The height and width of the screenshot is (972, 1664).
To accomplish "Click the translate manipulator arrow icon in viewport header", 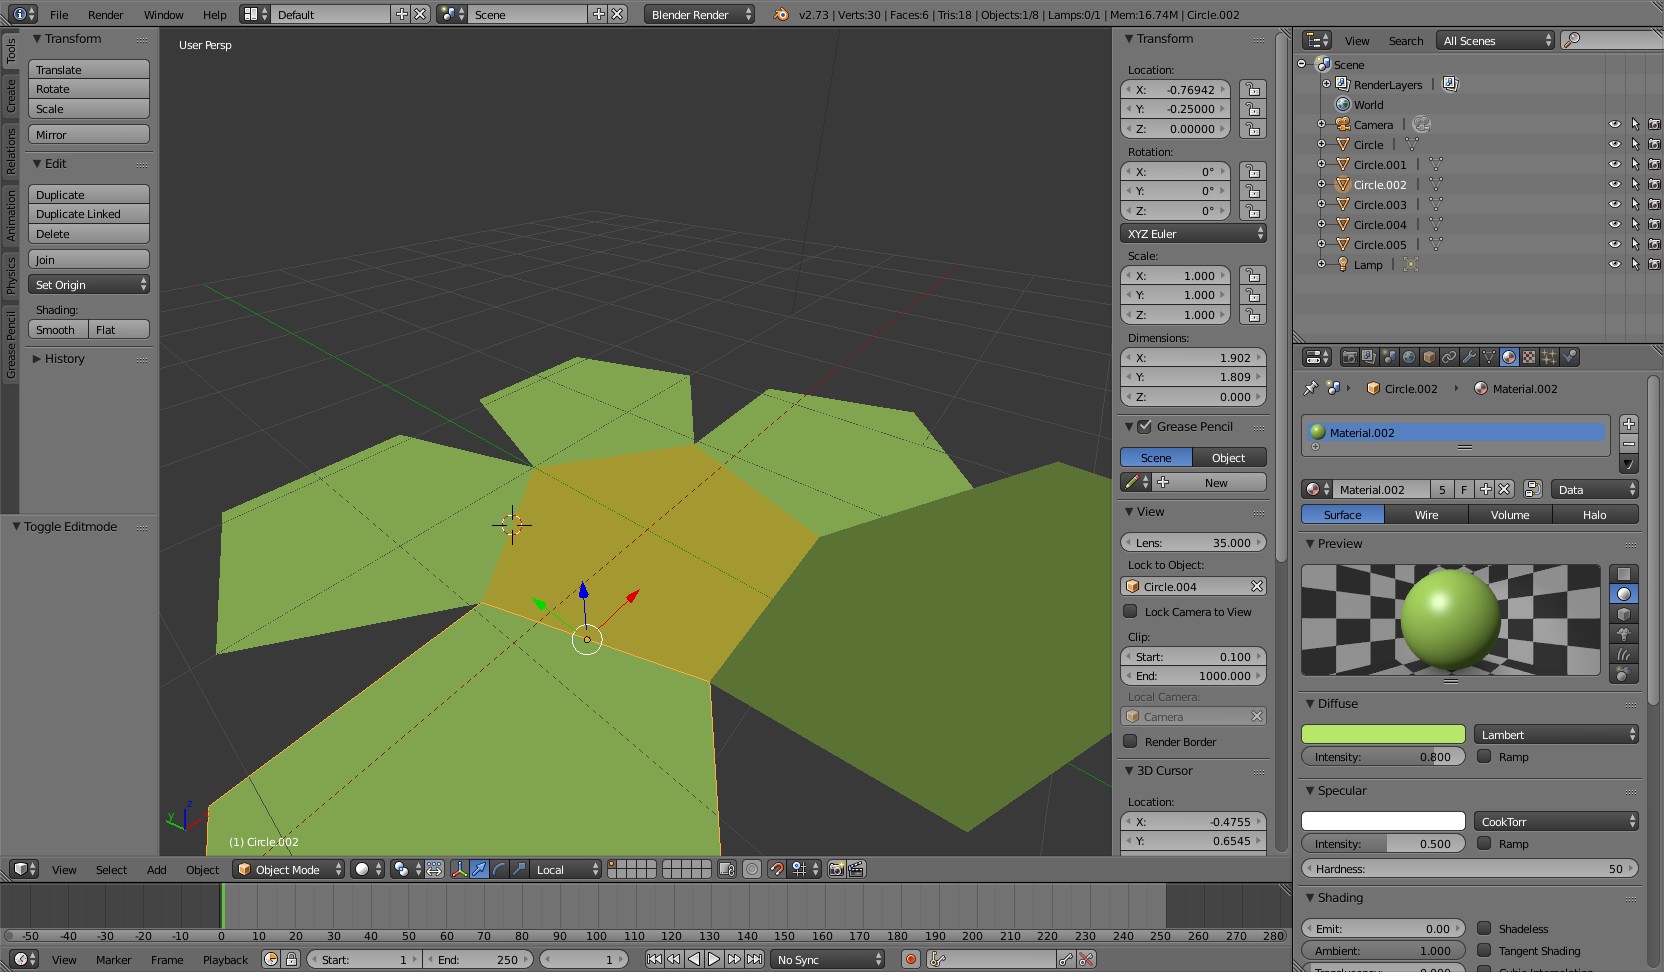I will (x=479, y=869).
